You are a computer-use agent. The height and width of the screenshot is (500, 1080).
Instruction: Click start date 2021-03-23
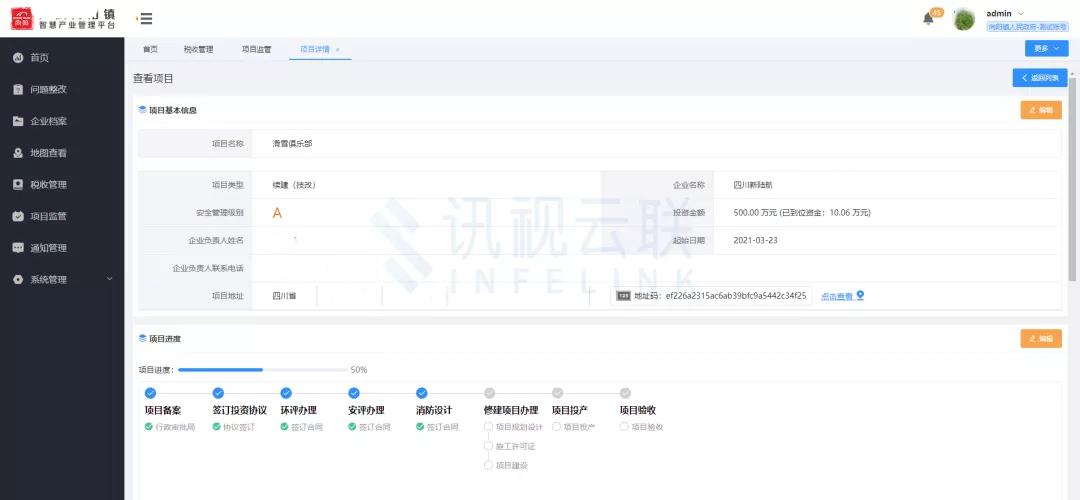[756, 240]
